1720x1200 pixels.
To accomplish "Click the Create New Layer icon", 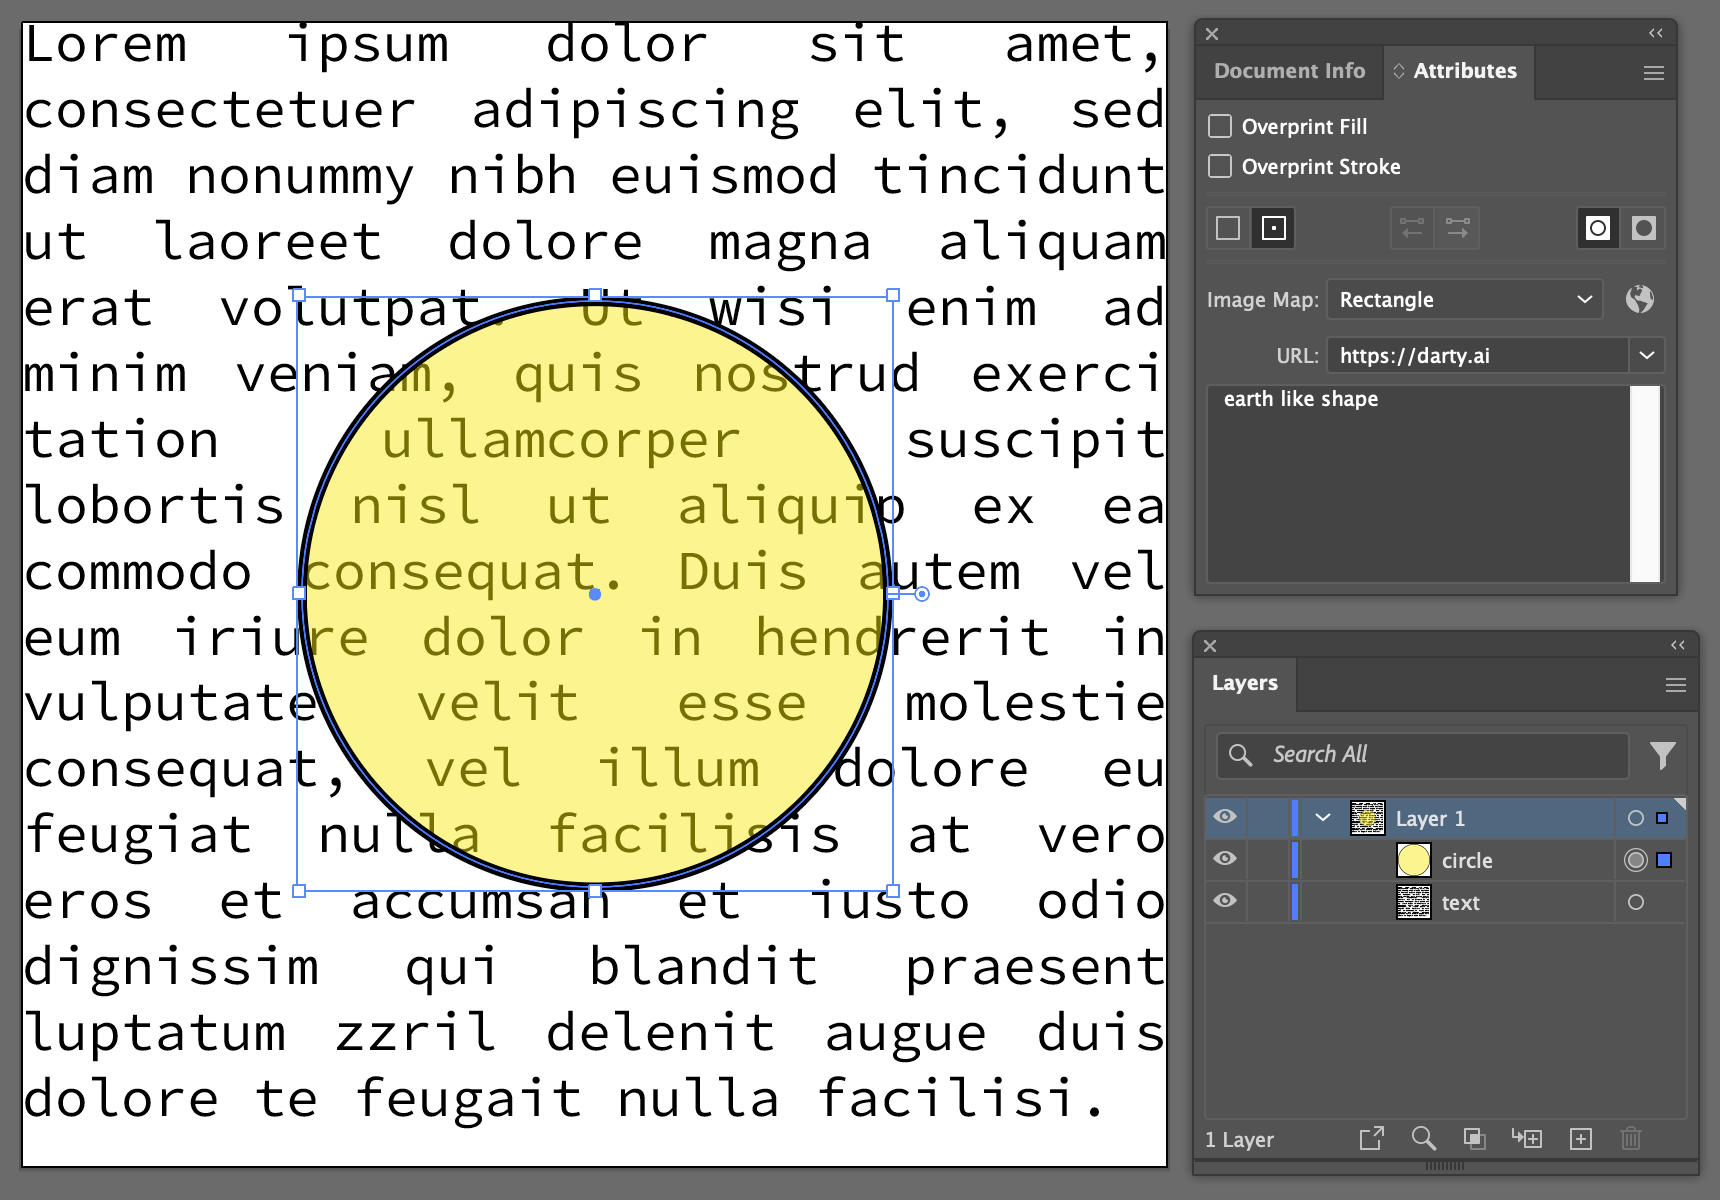I will (1580, 1139).
